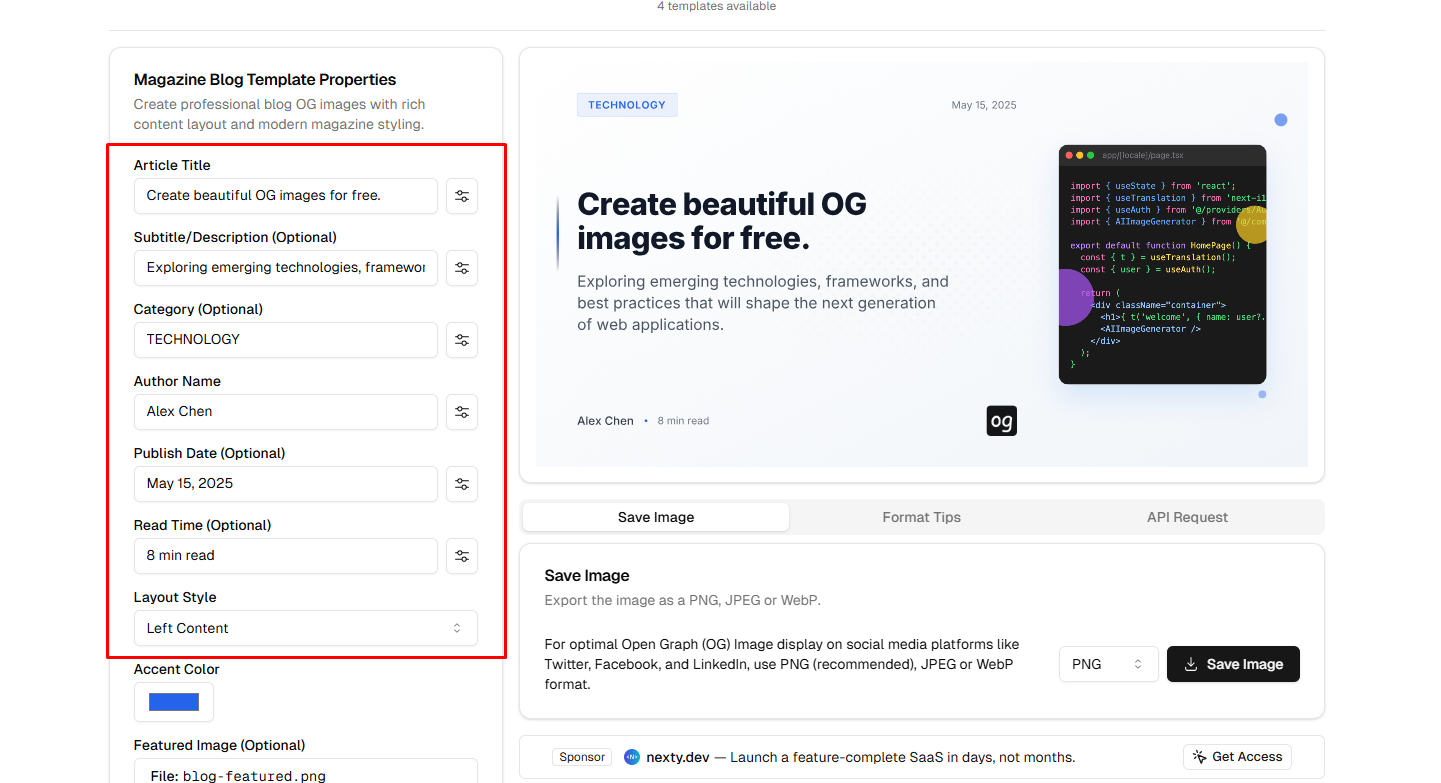
Task: Click the nexty.dev sponsor logo icon
Action: [x=632, y=757]
